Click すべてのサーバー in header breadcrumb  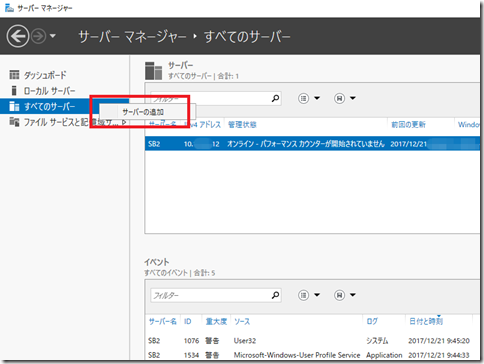247,36
